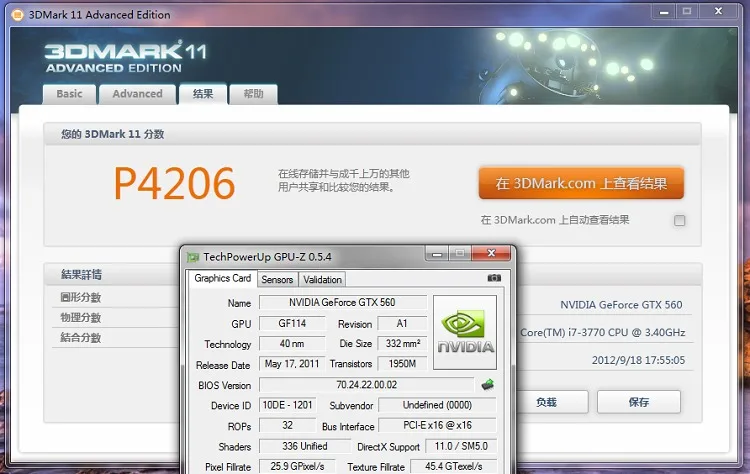Click the ROPs field 32
Viewport: 750px width, 474px height.
tap(287, 425)
